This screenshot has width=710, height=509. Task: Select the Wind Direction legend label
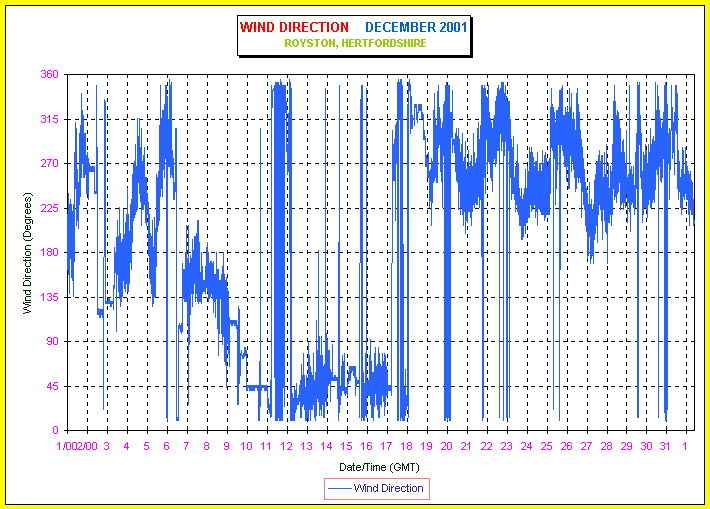coord(390,488)
